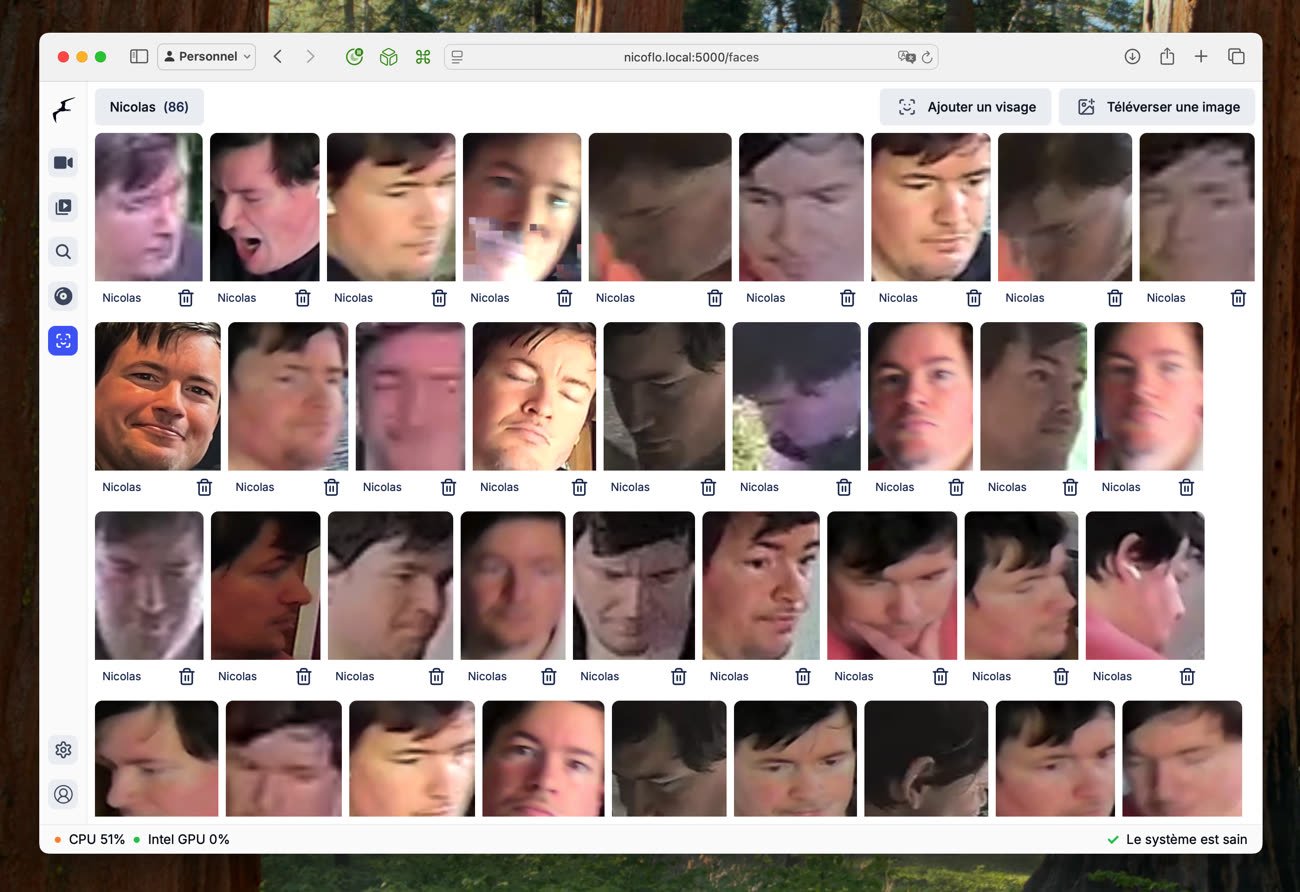
Task: Click Ajouter un visage button
Action: (x=966, y=107)
